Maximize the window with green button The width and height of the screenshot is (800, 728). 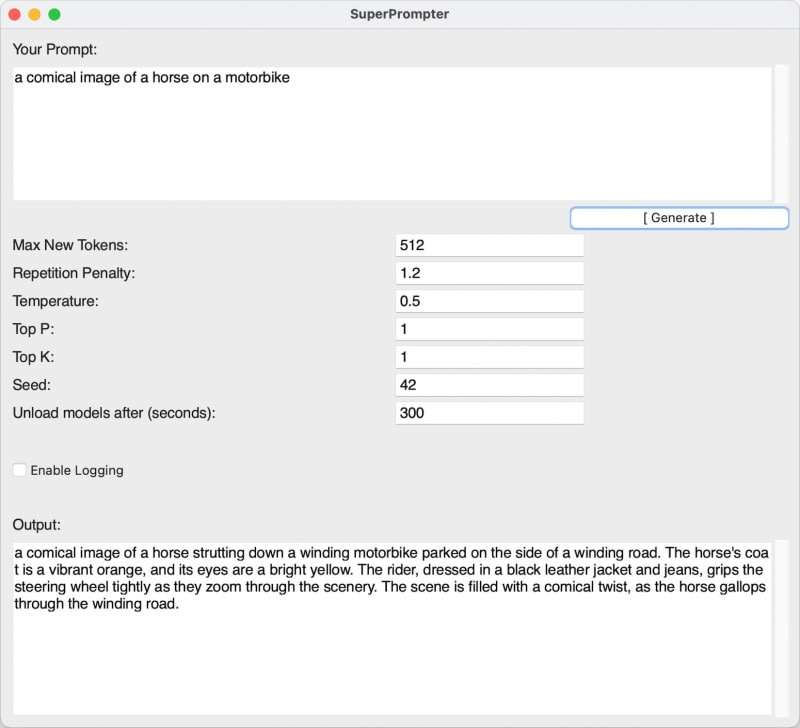pos(55,15)
